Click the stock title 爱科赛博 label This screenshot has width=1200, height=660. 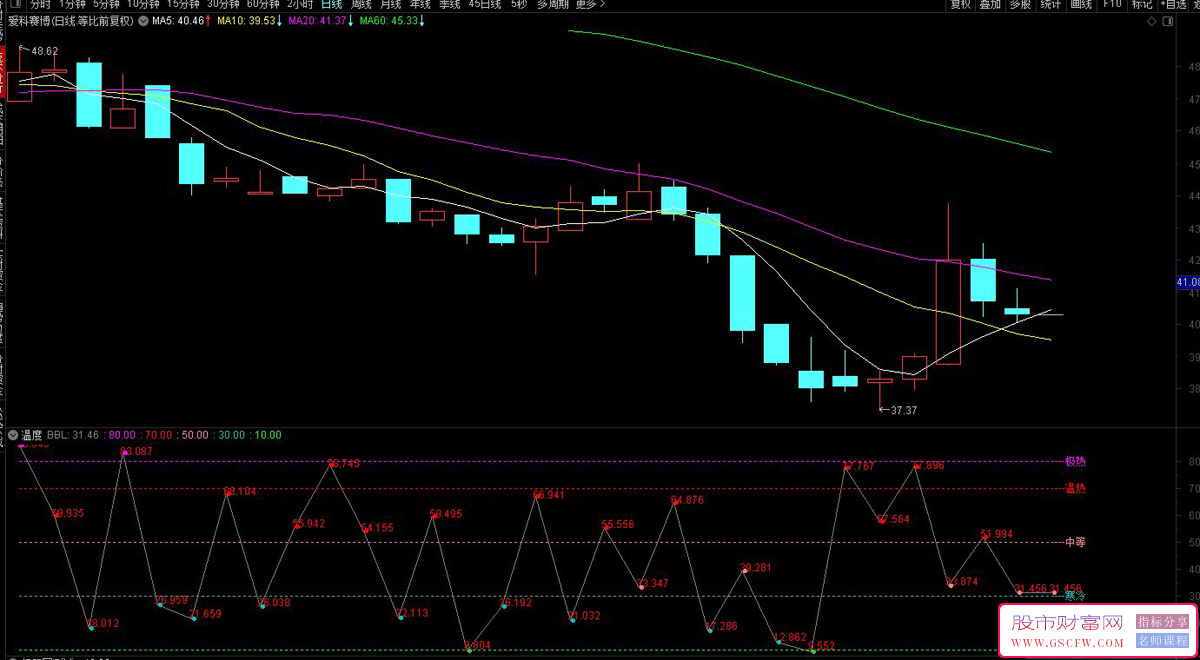pos(30,21)
